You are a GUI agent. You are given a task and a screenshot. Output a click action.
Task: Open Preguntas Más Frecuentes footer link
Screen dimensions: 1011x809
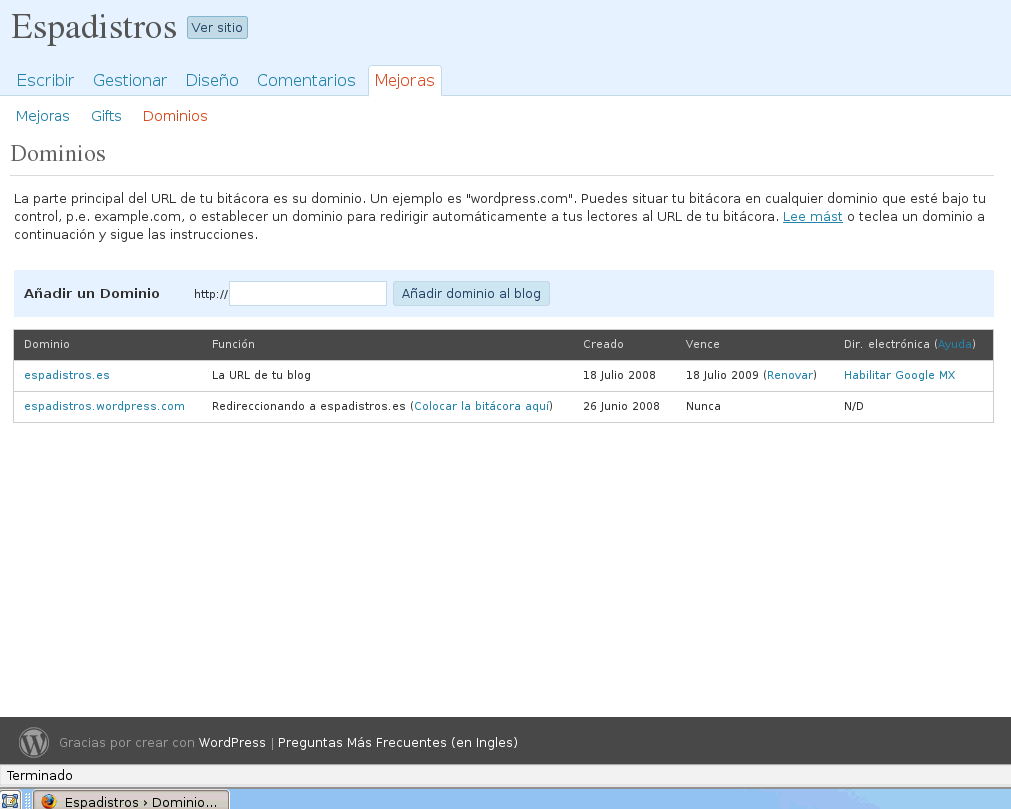[x=397, y=742]
